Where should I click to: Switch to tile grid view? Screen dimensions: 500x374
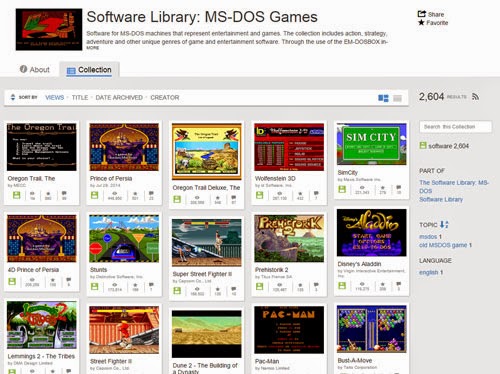[x=383, y=98]
